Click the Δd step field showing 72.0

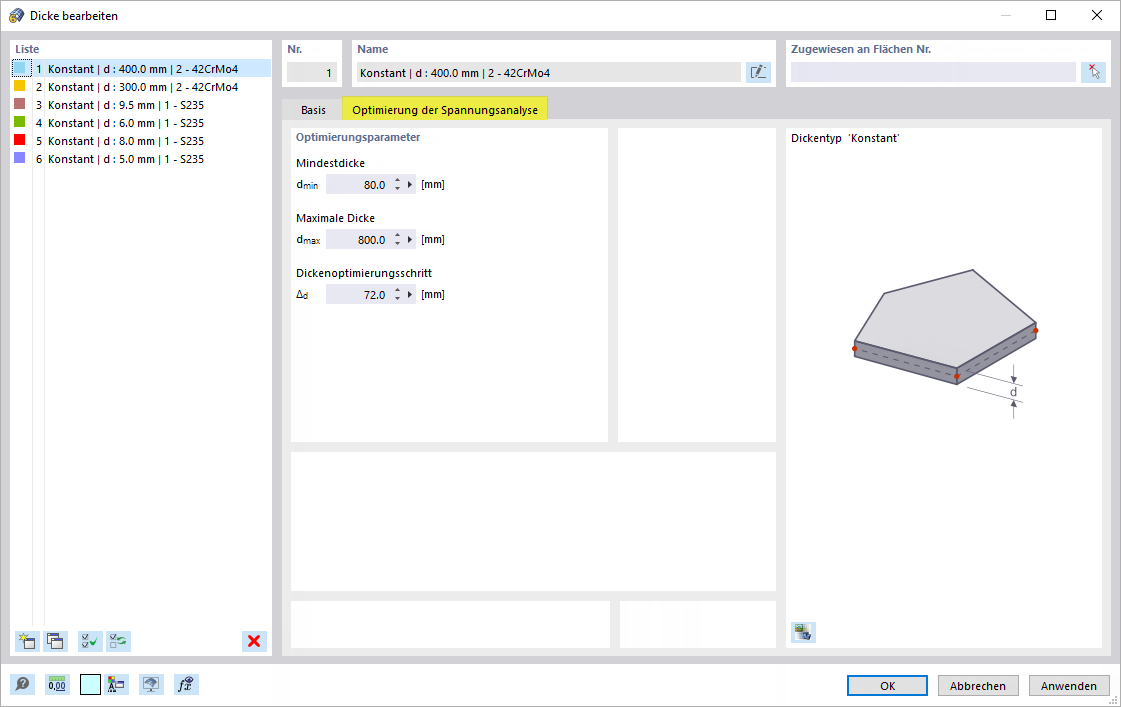click(x=358, y=295)
